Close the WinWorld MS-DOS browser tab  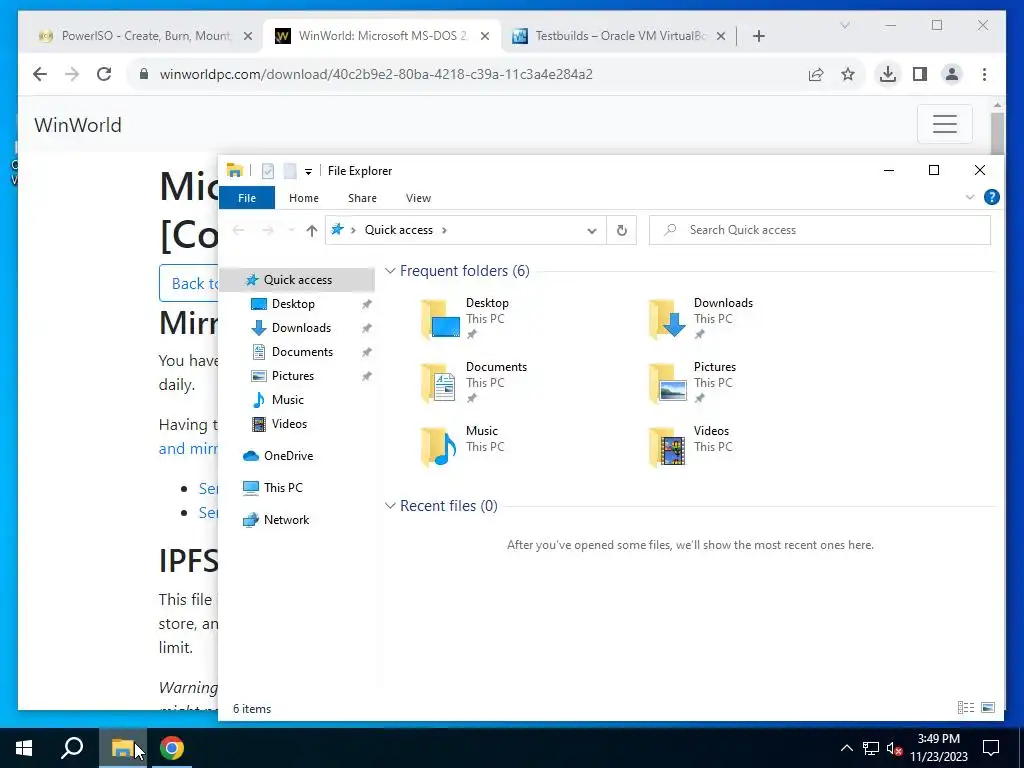click(485, 37)
